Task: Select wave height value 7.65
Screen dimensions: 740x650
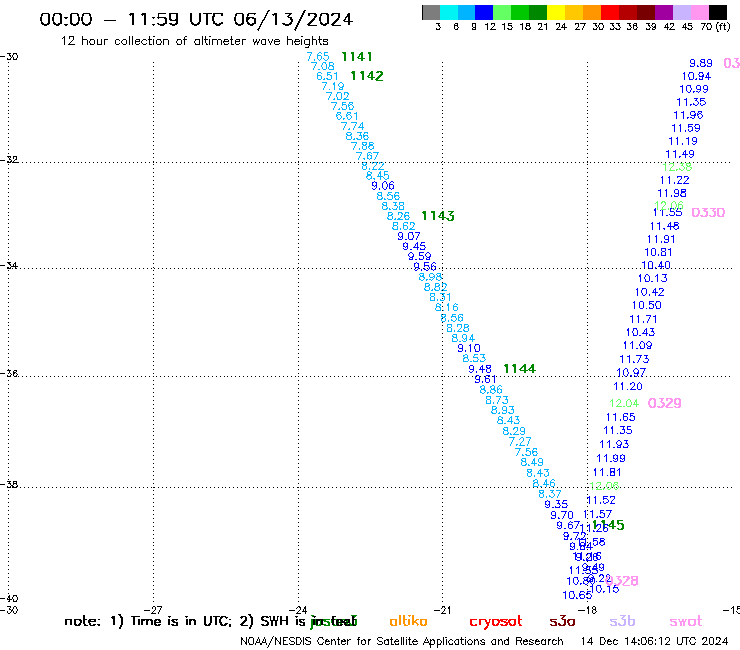Action: pos(318,57)
